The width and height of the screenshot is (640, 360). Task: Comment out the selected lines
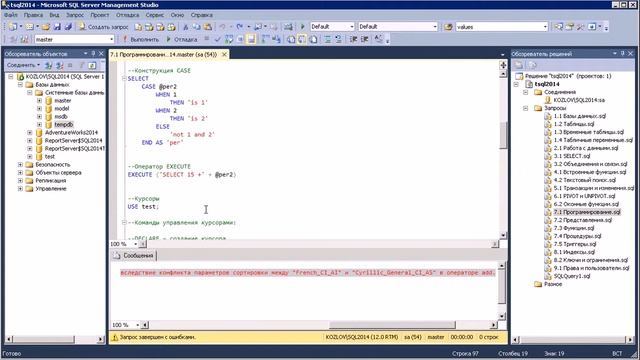tap(327, 39)
